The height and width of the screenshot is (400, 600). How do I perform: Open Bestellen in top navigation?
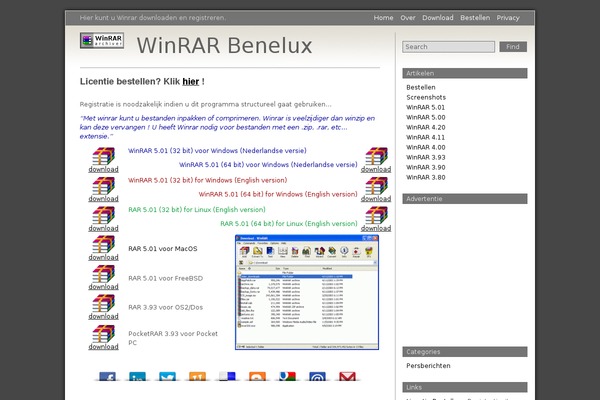tap(475, 18)
